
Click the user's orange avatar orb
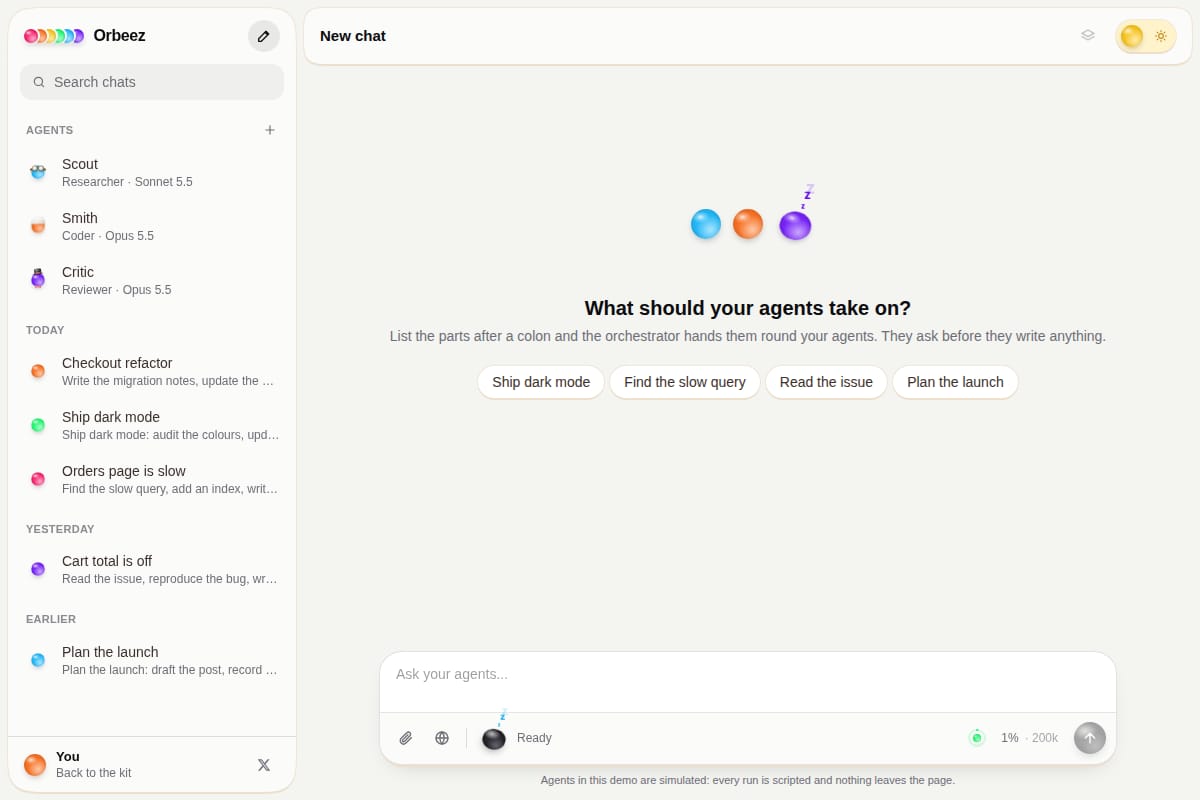pos(35,765)
